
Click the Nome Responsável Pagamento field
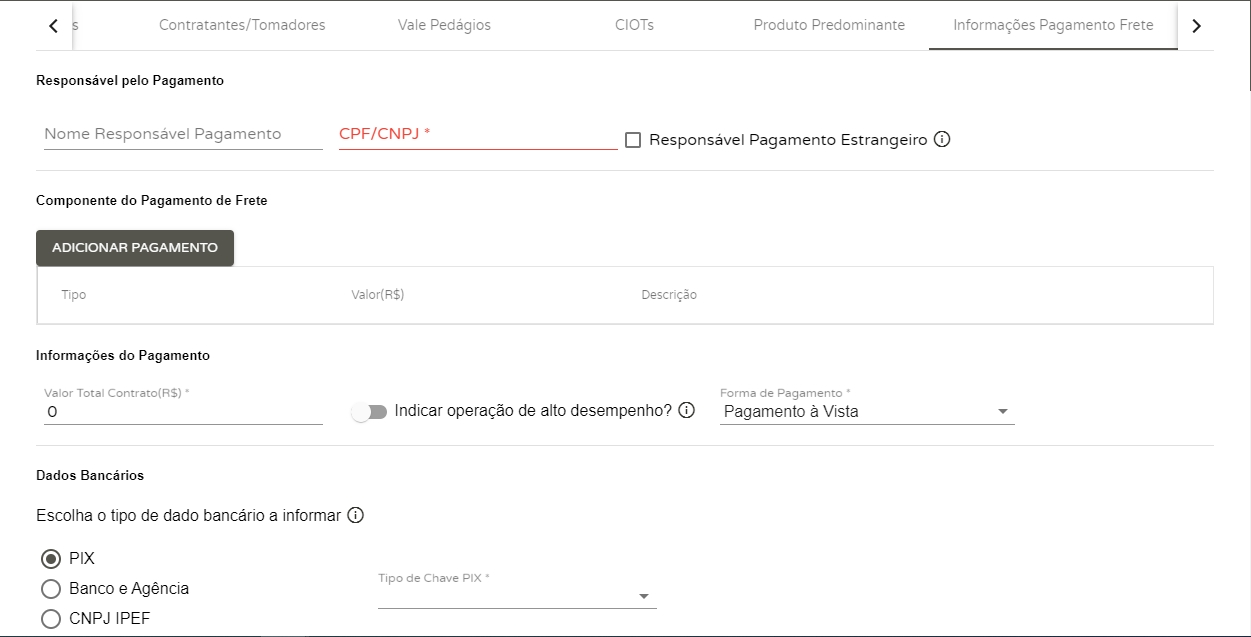click(183, 135)
